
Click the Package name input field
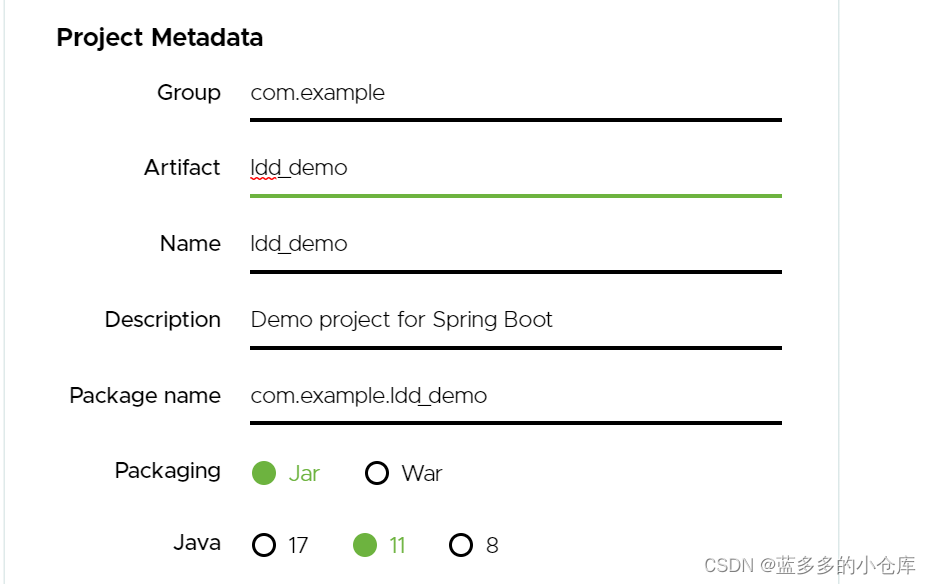tap(500, 397)
